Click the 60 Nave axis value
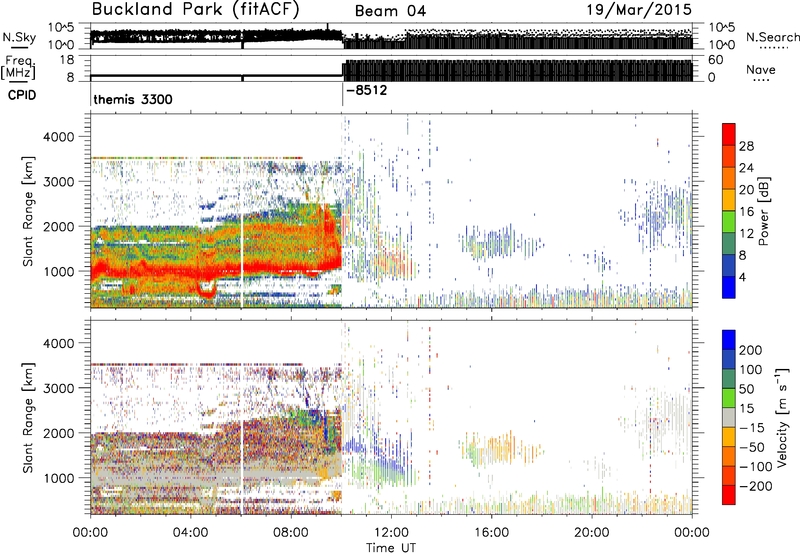This screenshot has height=554, width=800. [x=715, y=60]
